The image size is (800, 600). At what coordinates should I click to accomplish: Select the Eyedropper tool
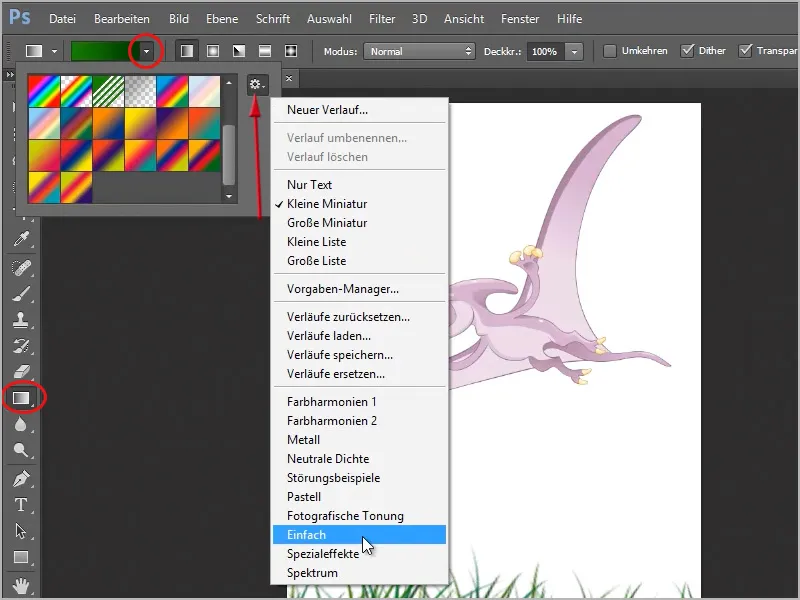click(21, 239)
